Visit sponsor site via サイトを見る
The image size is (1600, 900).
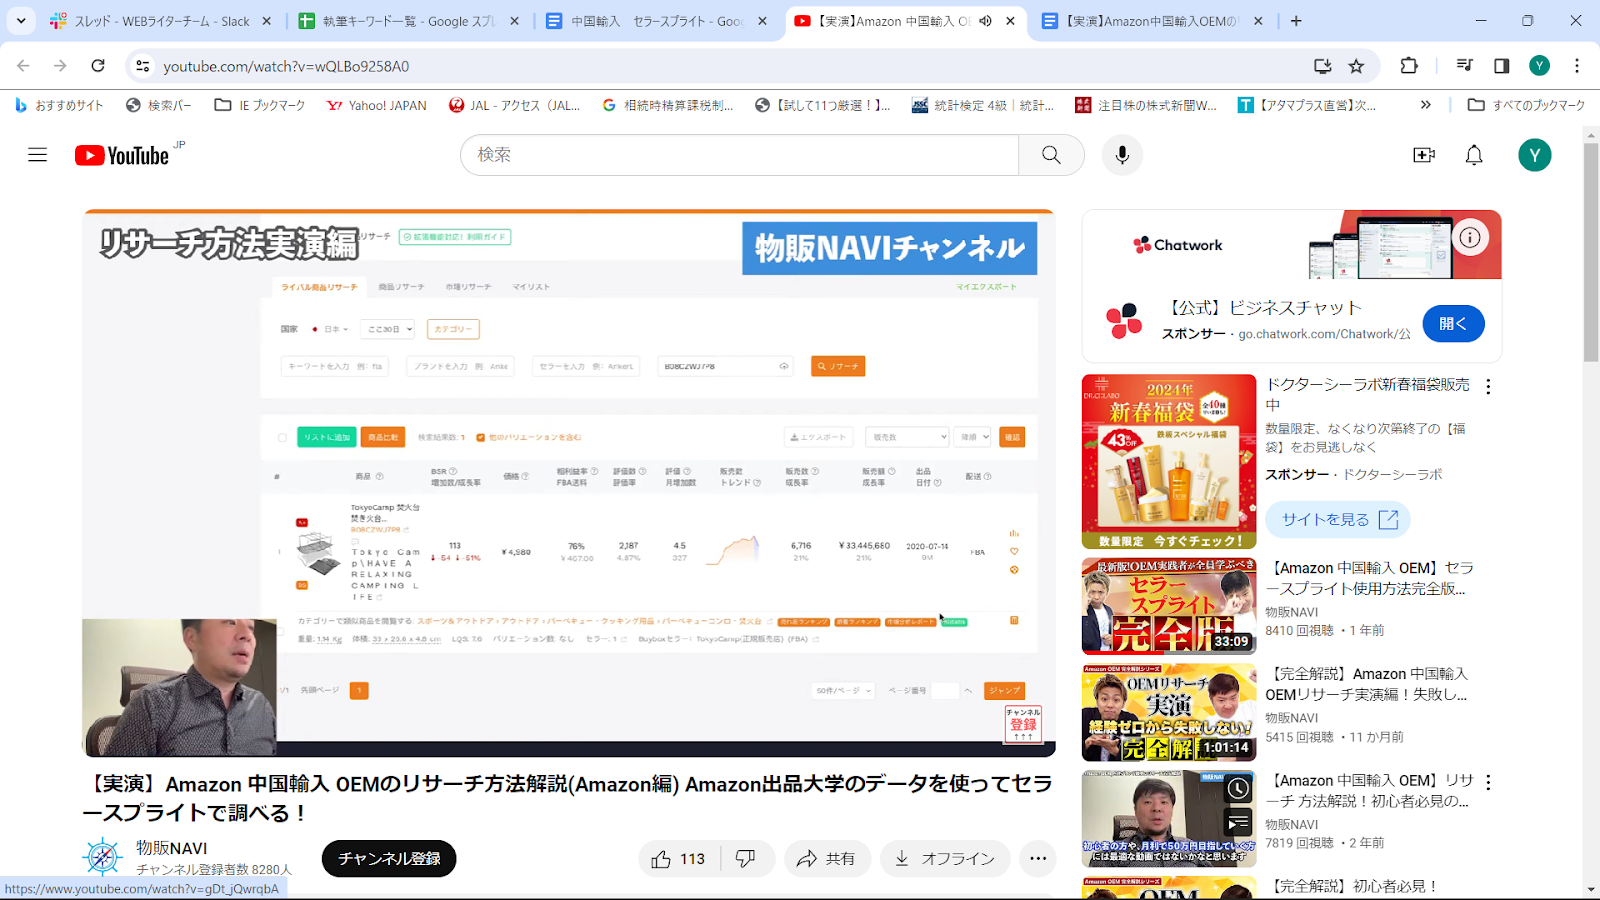pyautogui.click(x=1338, y=520)
